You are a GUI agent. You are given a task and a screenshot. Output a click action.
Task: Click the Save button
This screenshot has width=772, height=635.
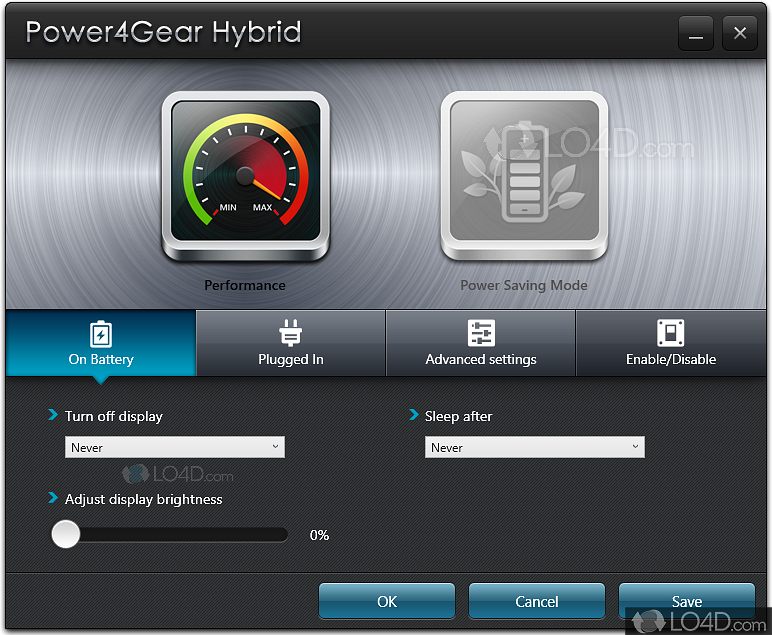coord(687,601)
